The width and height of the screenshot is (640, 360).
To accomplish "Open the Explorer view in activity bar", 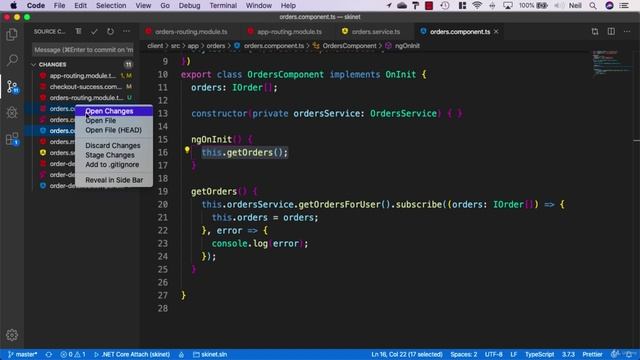I will [x=12, y=35].
